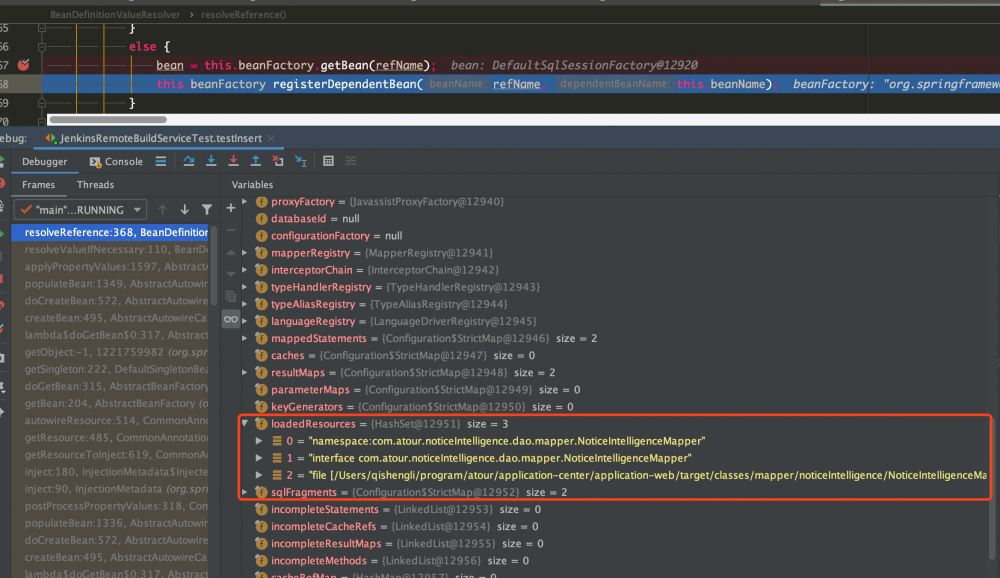Collapse the loadedResources variable node
The image size is (1000, 578).
click(246, 424)
